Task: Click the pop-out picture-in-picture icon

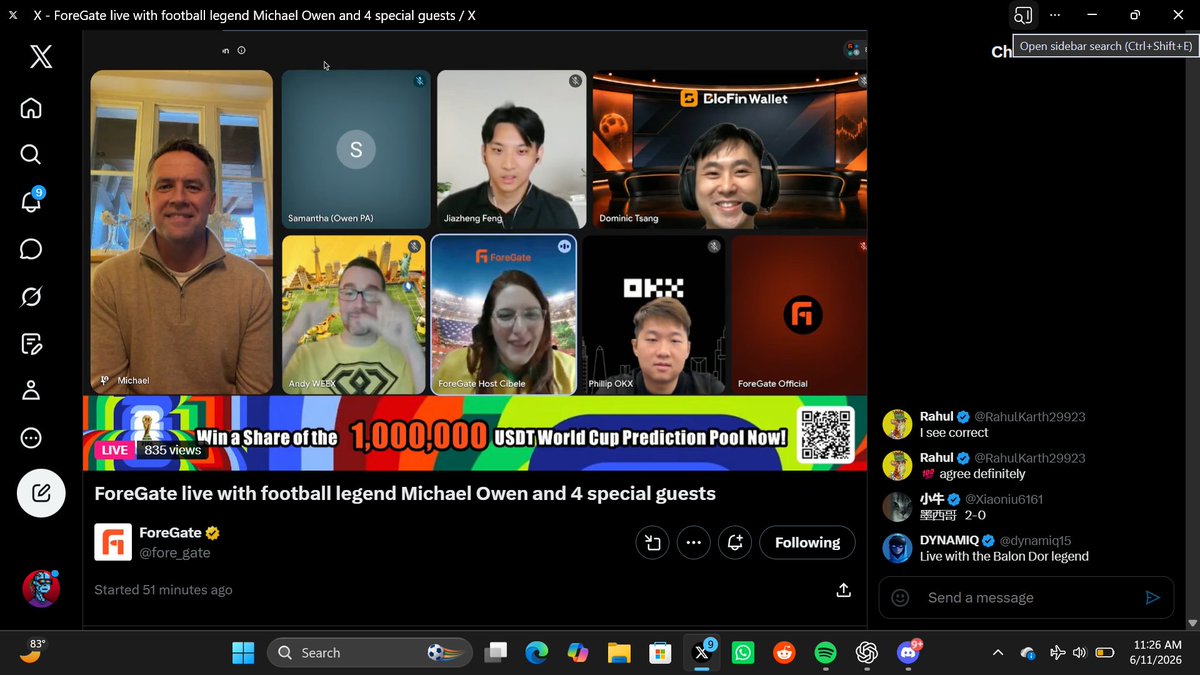Action: click(x=652, y=543)
